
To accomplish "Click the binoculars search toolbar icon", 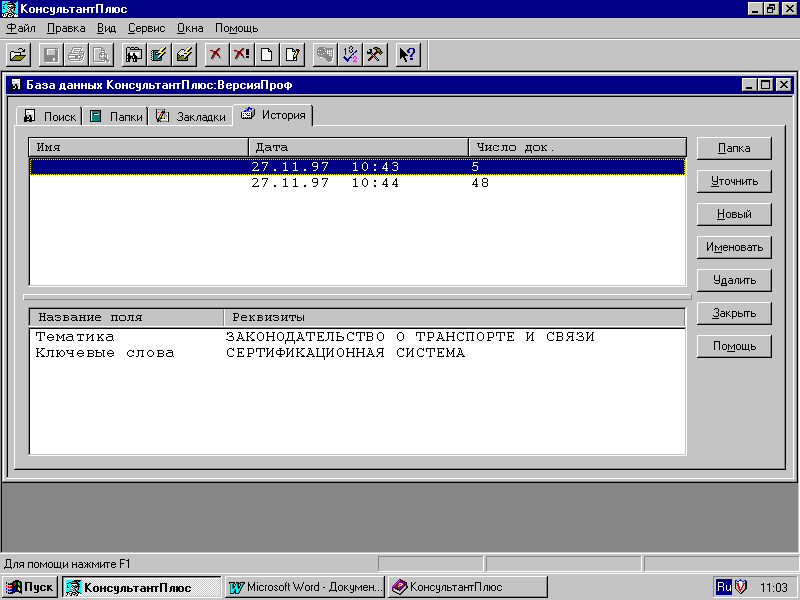I will pos(134,54).
